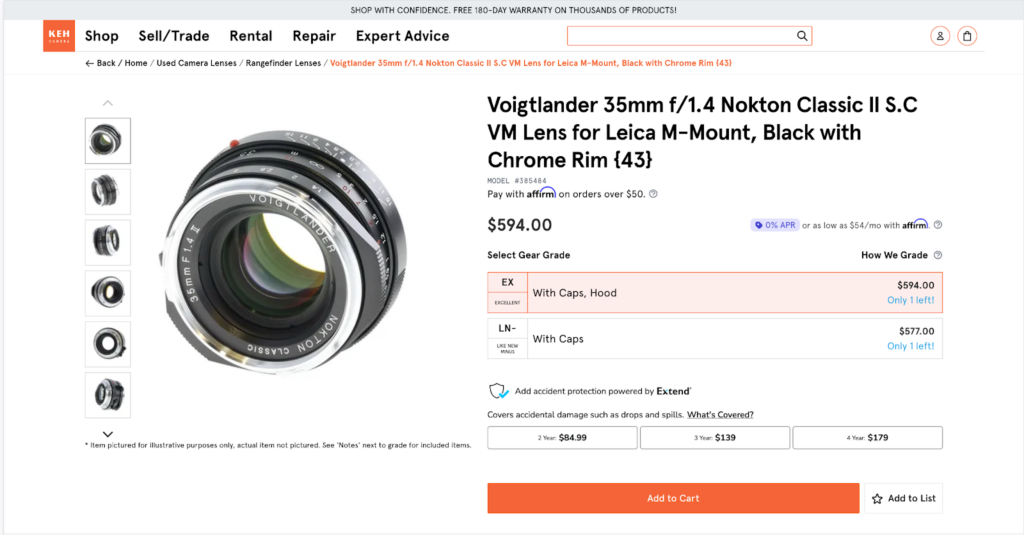Select the LN- Like New Minus grade
1024x535 pixels.
tap(714, 339)
